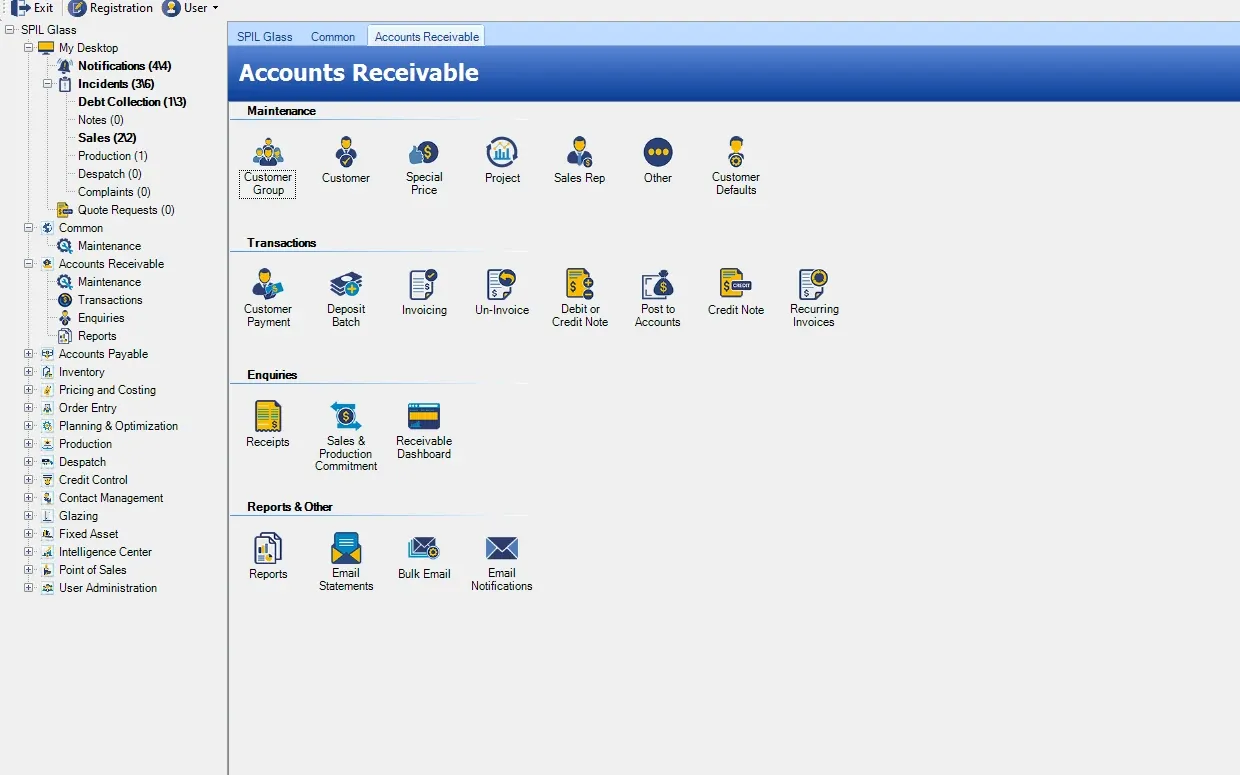Image resolution: width=1240 pixels, height=775 pixels.
Task: Switch to the SPIL Glass tab
Action: [x=265, y=36]
